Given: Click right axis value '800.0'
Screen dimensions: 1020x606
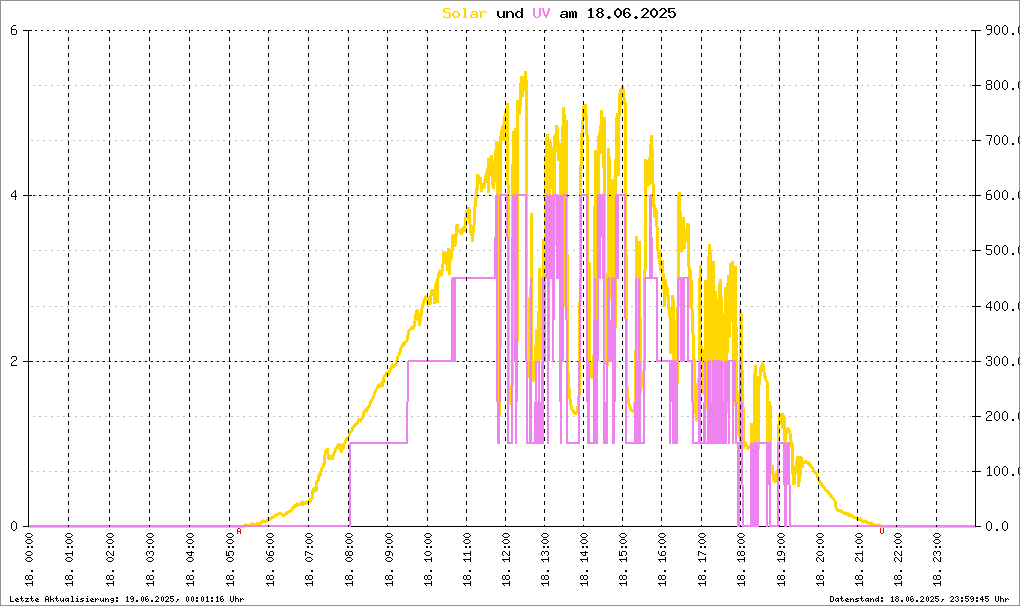Looking at the screenshot, I should click(1001, 86).
